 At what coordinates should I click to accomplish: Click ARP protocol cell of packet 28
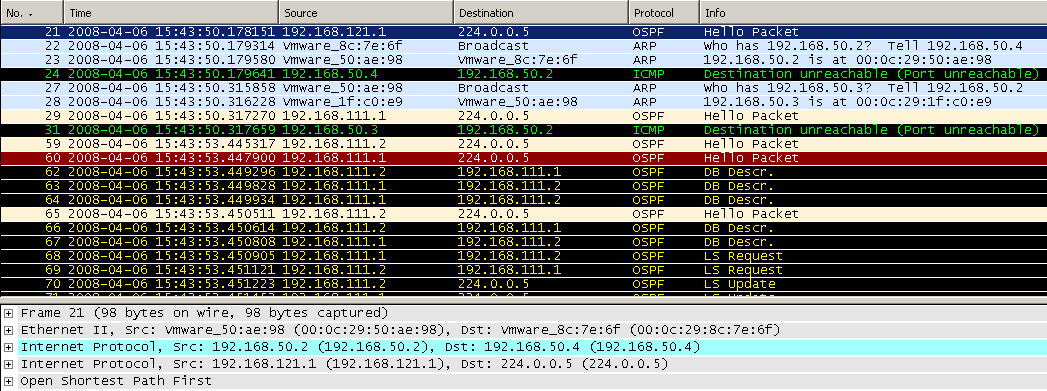646,102
